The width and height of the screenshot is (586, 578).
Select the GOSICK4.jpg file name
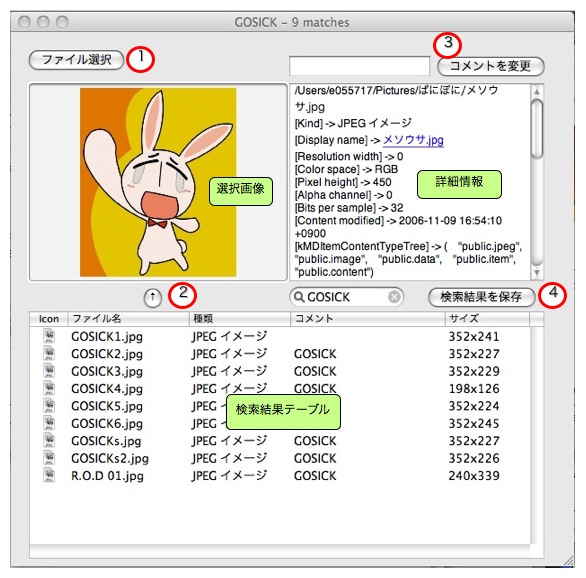pos(107,389)
